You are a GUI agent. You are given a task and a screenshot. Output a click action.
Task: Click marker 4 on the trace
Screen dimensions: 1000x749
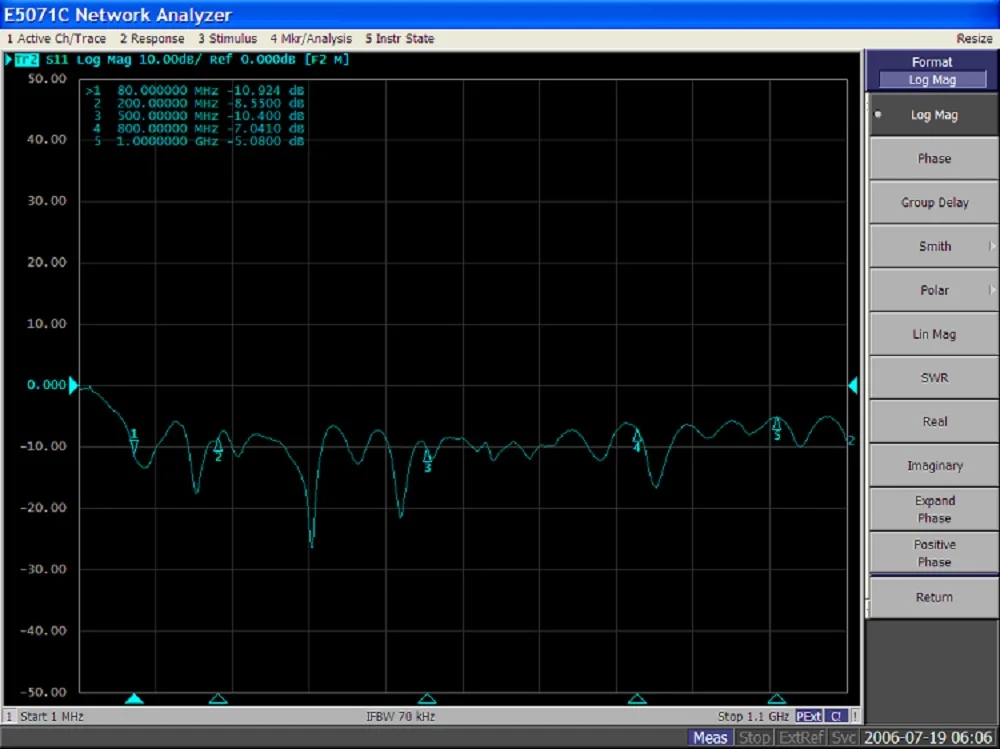[636, 440]
